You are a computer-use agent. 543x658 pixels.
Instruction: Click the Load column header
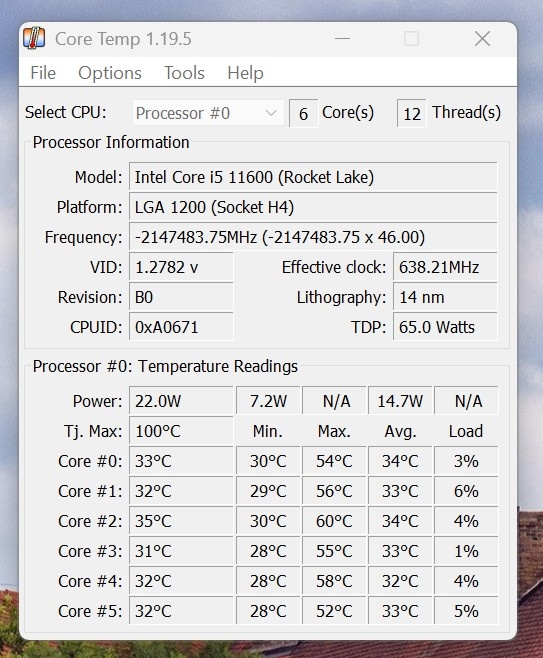466,431
